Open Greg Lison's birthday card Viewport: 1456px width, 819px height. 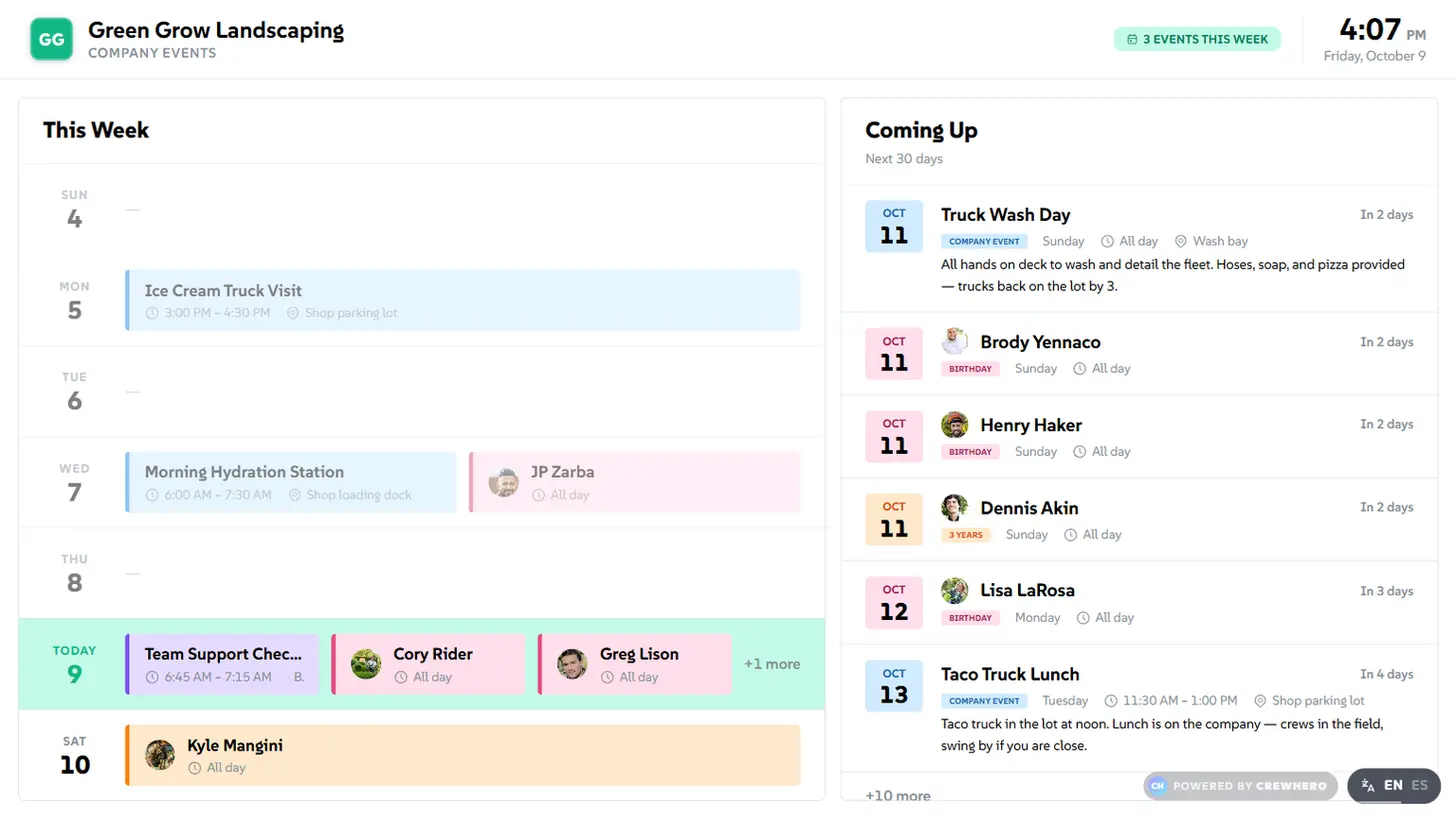click(635, 664)
